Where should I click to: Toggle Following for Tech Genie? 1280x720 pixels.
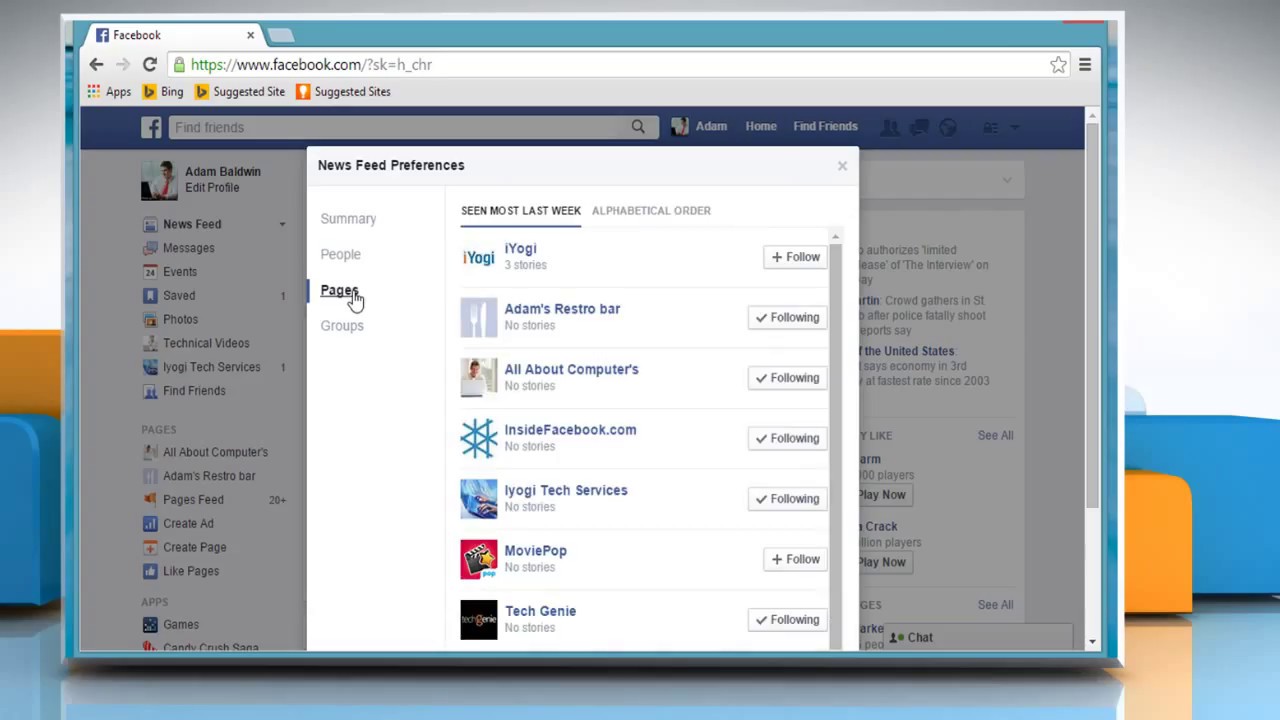point(788,620)
